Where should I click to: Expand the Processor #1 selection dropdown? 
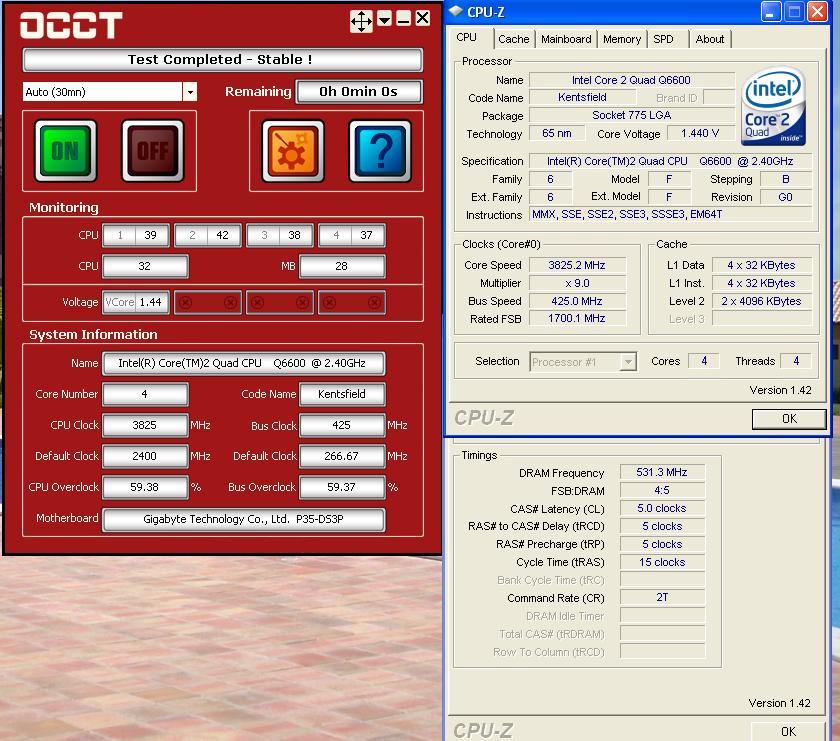pos(628,362)
